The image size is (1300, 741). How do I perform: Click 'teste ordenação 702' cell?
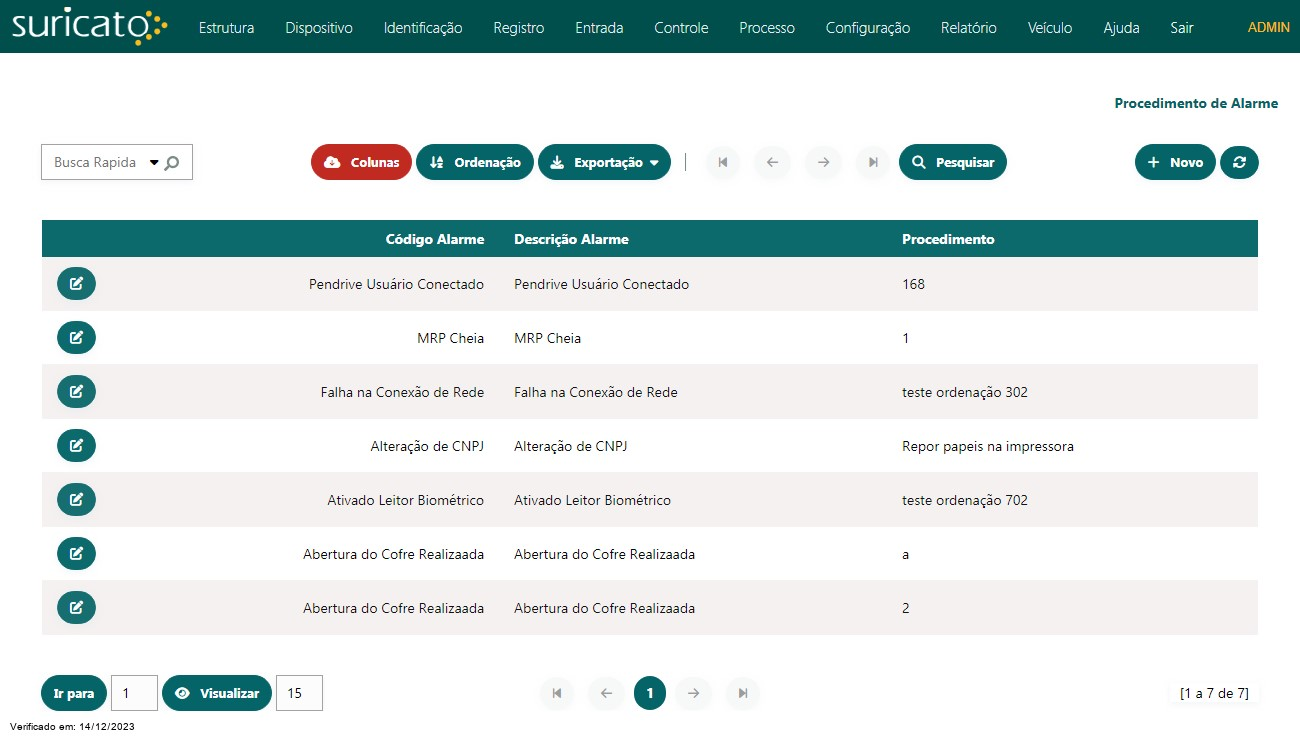[x=965, y=500]
